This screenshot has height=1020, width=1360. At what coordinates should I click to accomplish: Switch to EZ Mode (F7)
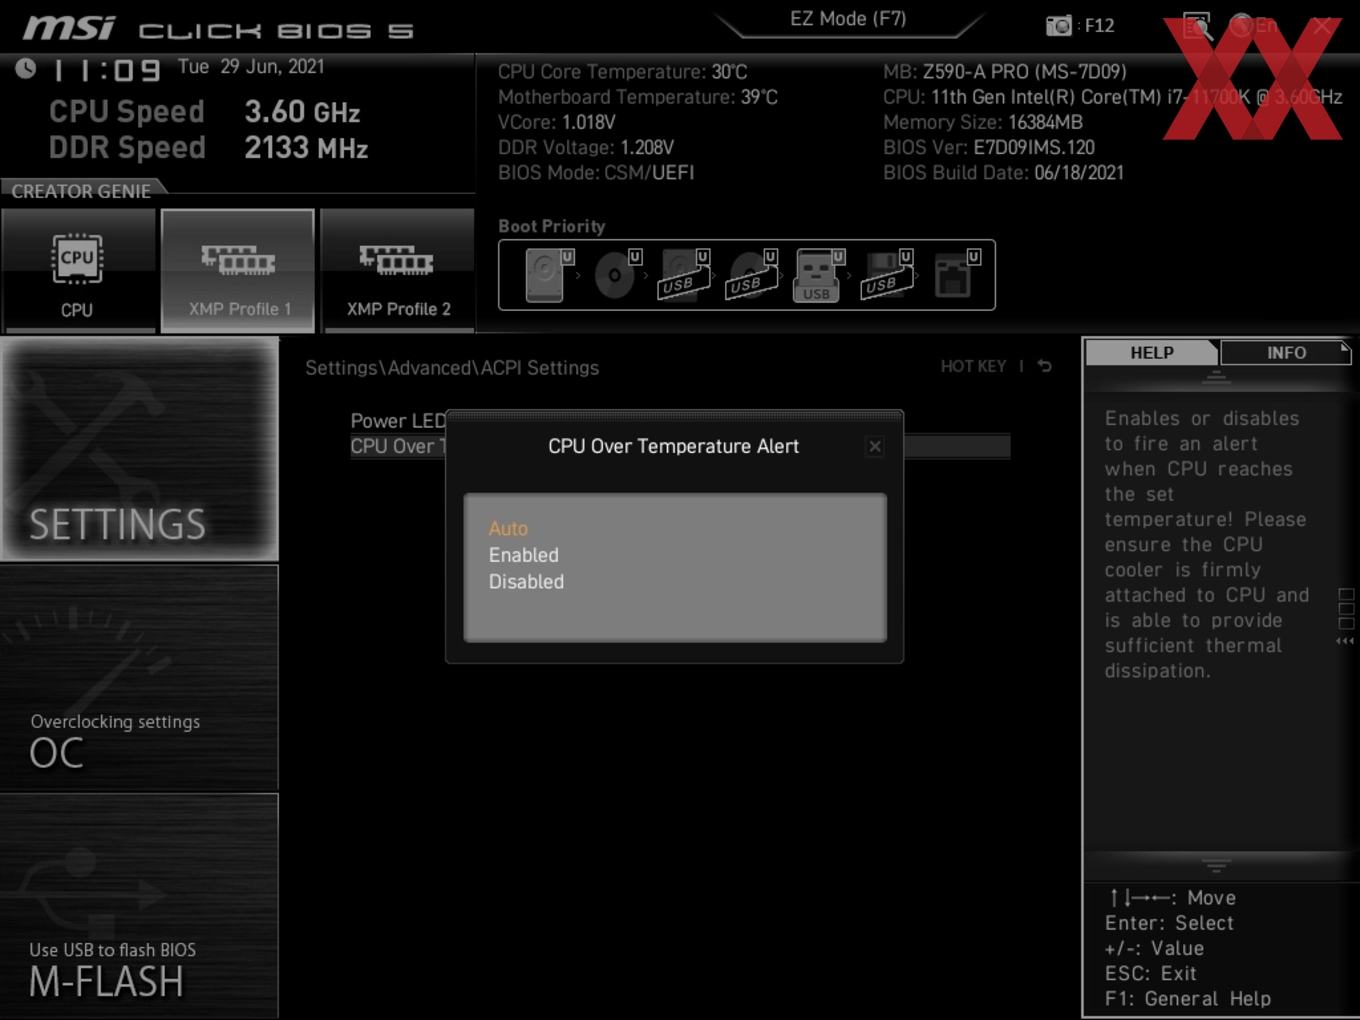click(x=848, y=19)
